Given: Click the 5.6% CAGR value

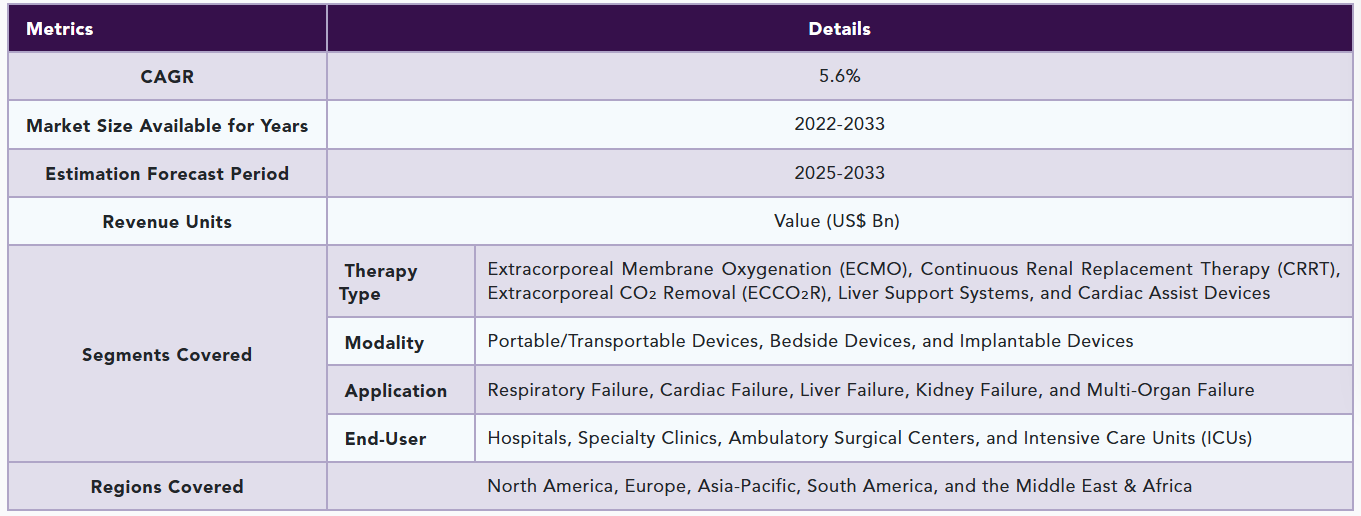Looking at the screenshot, I should (840, 76).
